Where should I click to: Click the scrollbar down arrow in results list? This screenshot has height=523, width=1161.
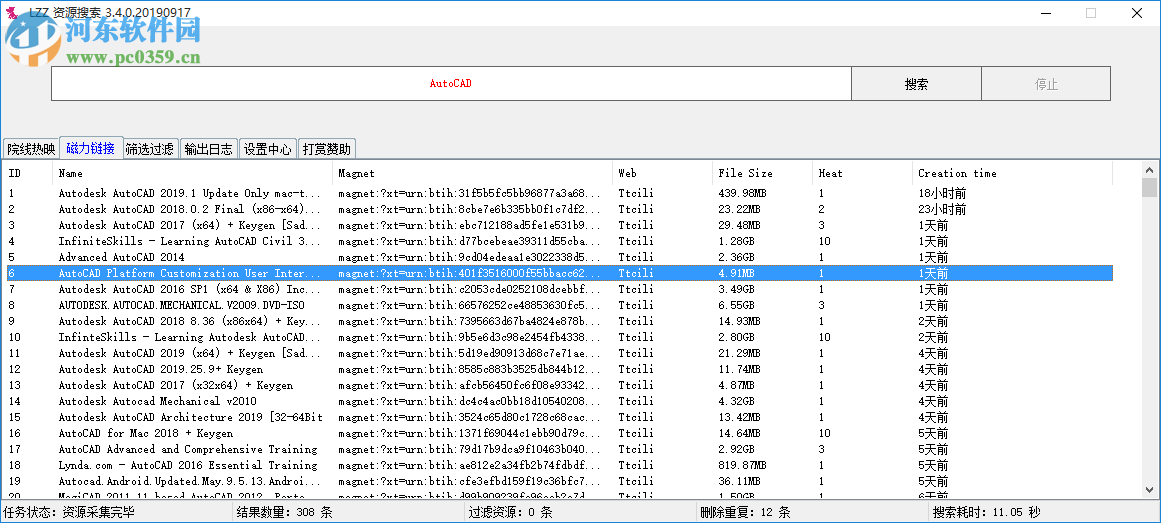point(1149,489)
